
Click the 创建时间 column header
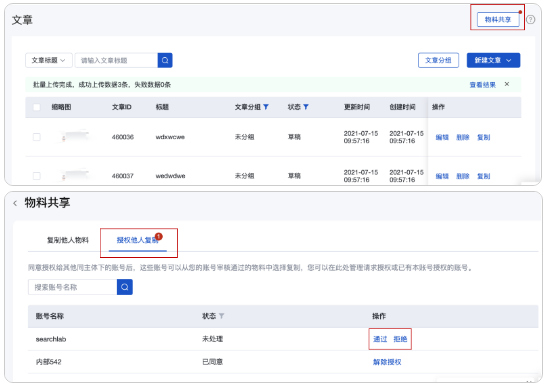click(402, 107)
